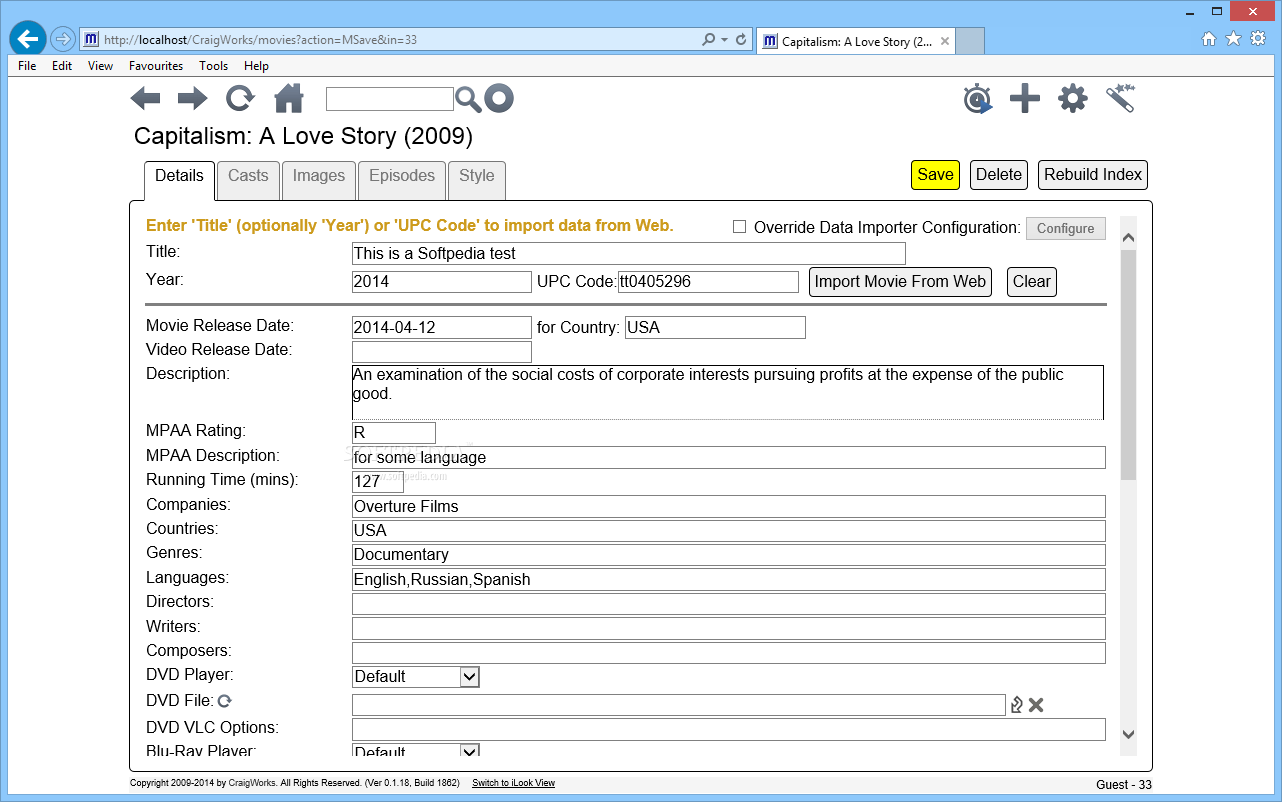Click the Year input field
The height and width of the screenshot is (802, 1282).
442,281
